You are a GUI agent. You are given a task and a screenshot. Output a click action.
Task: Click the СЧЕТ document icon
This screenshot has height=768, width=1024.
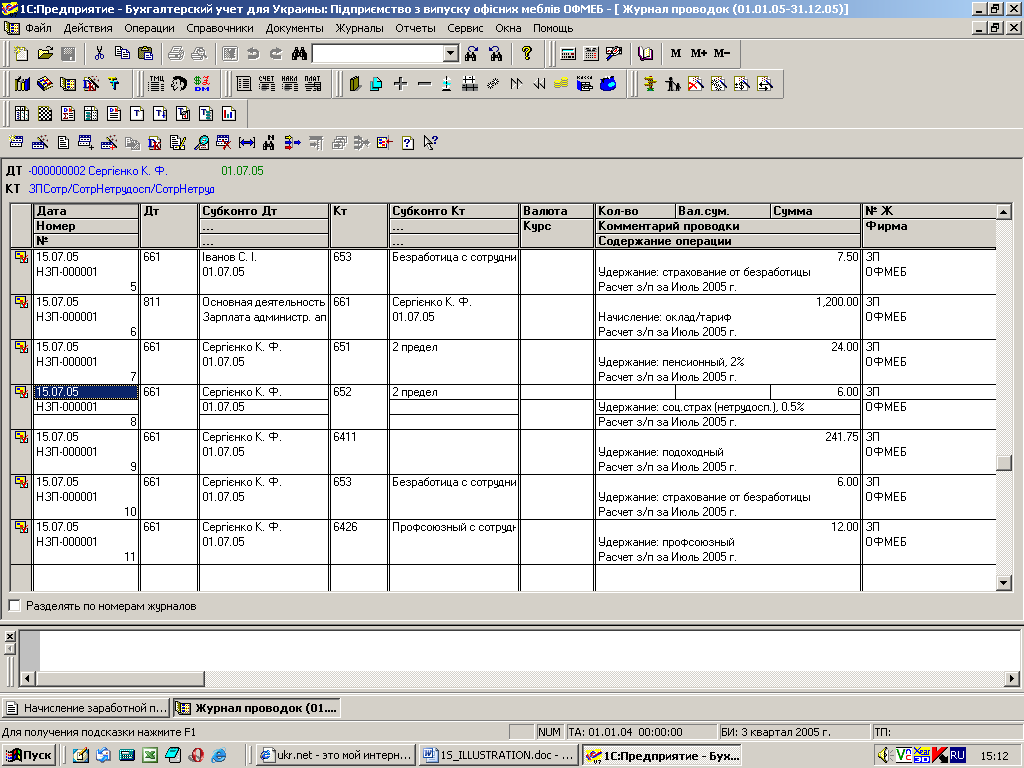click(266, 84)
